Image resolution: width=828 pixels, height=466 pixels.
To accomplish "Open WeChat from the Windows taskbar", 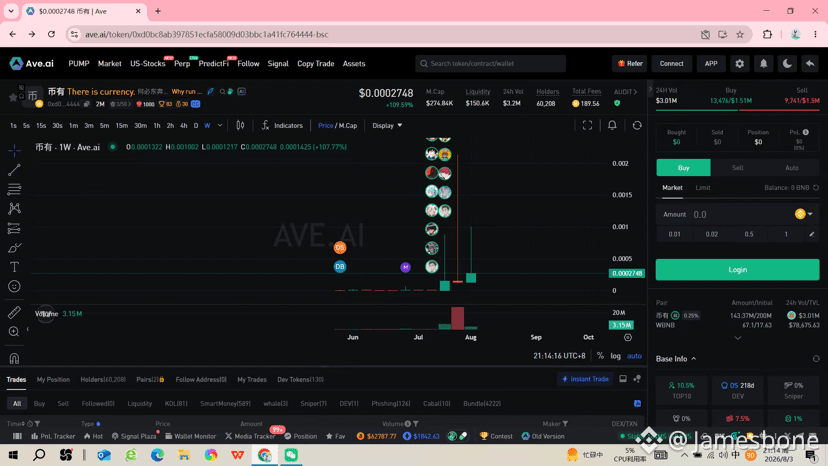I will tap(291, 454).
